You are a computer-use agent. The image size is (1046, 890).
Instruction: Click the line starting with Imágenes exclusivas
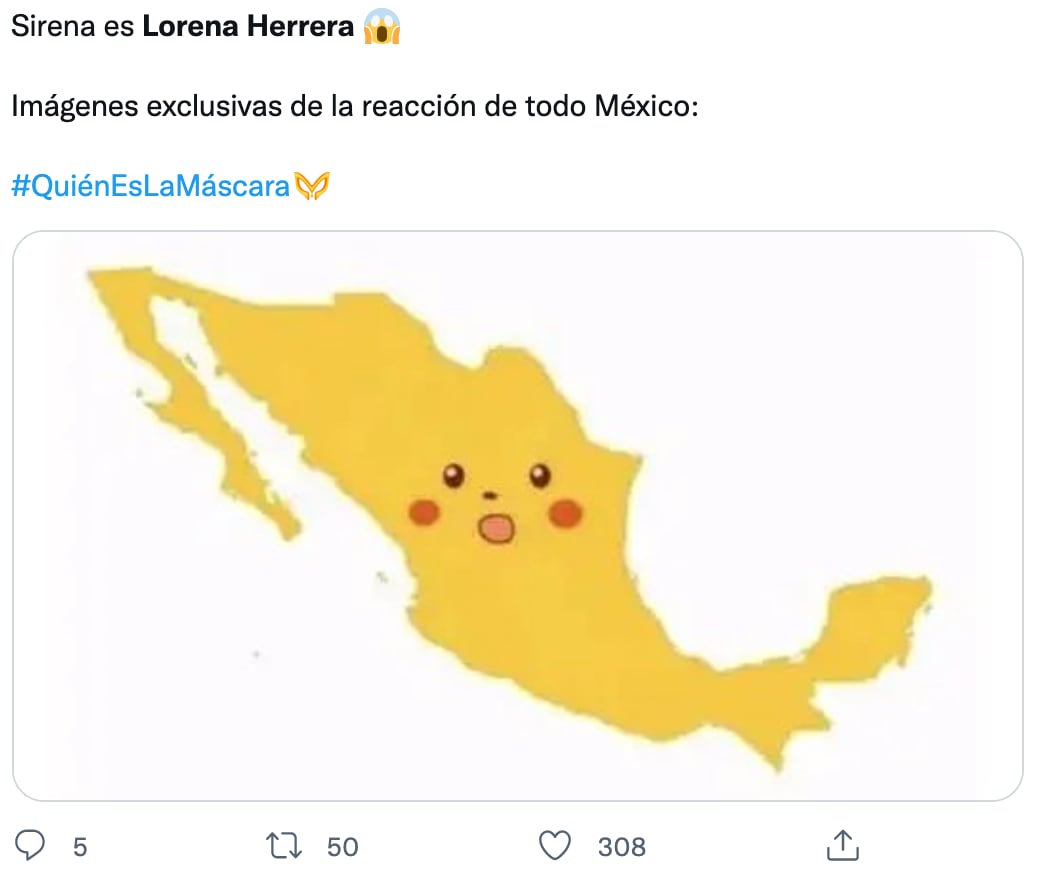pyautogui.click(x=354, y=106)
